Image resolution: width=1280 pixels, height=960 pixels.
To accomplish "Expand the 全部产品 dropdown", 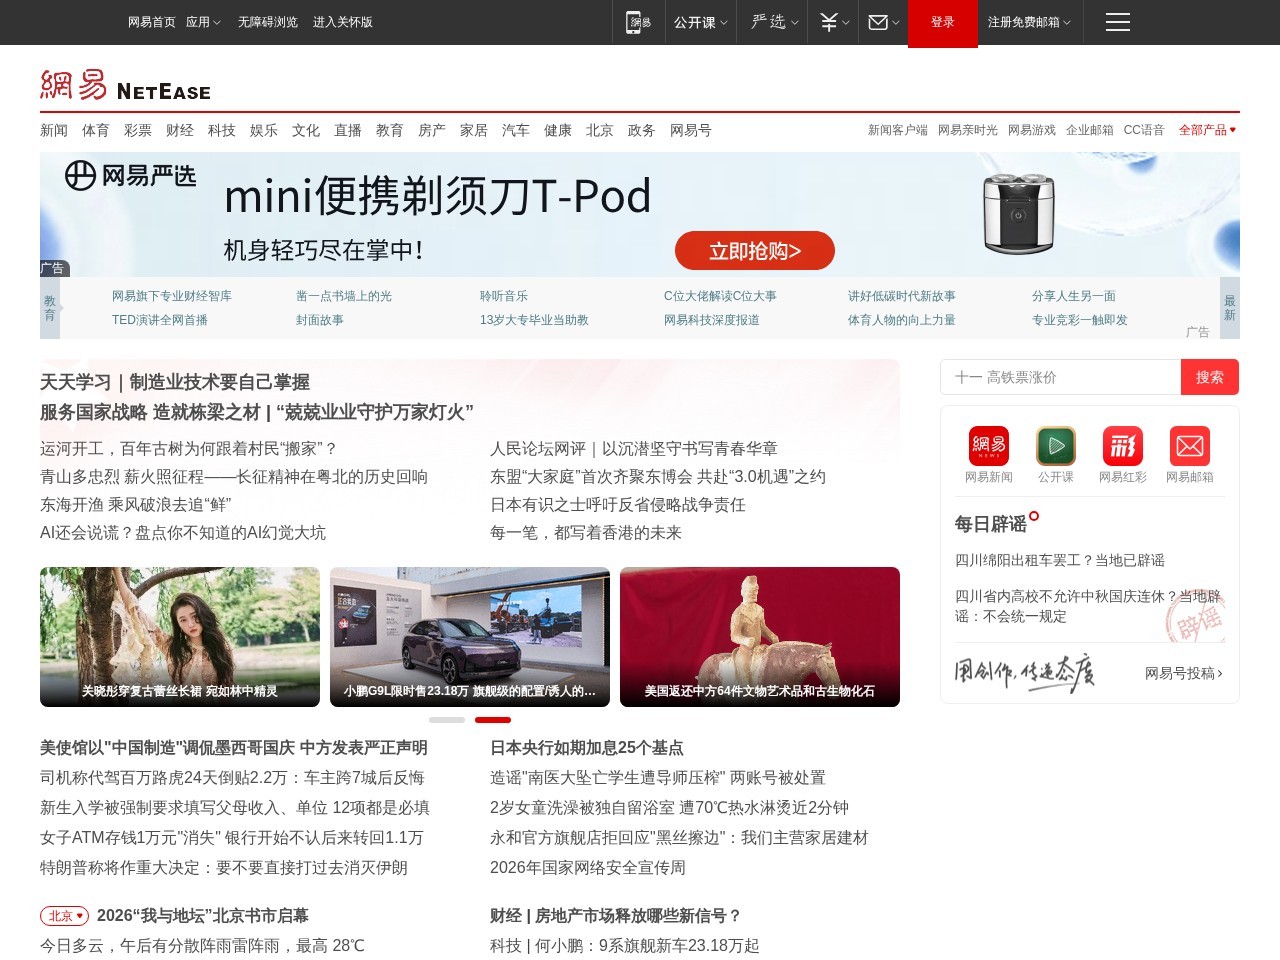I will (x=1207, y=130).
